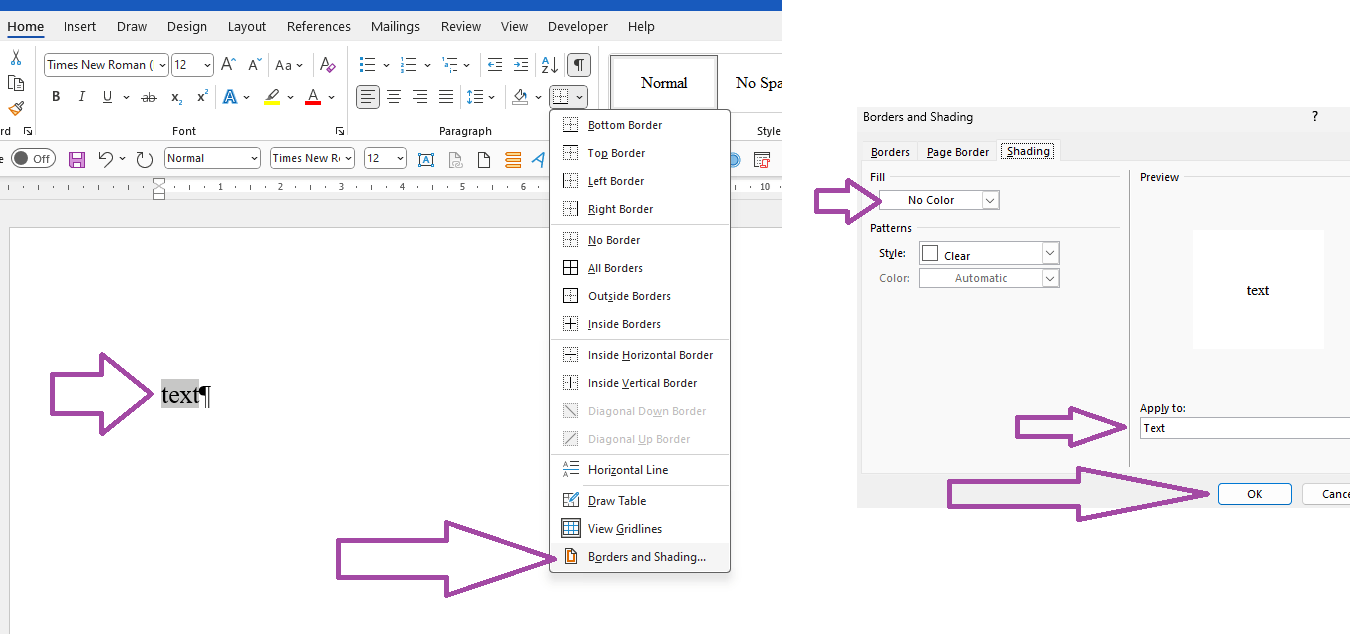Center the text
Image resolution: width=1350 pixels, height=634 pixels.
tap(394, 97)
